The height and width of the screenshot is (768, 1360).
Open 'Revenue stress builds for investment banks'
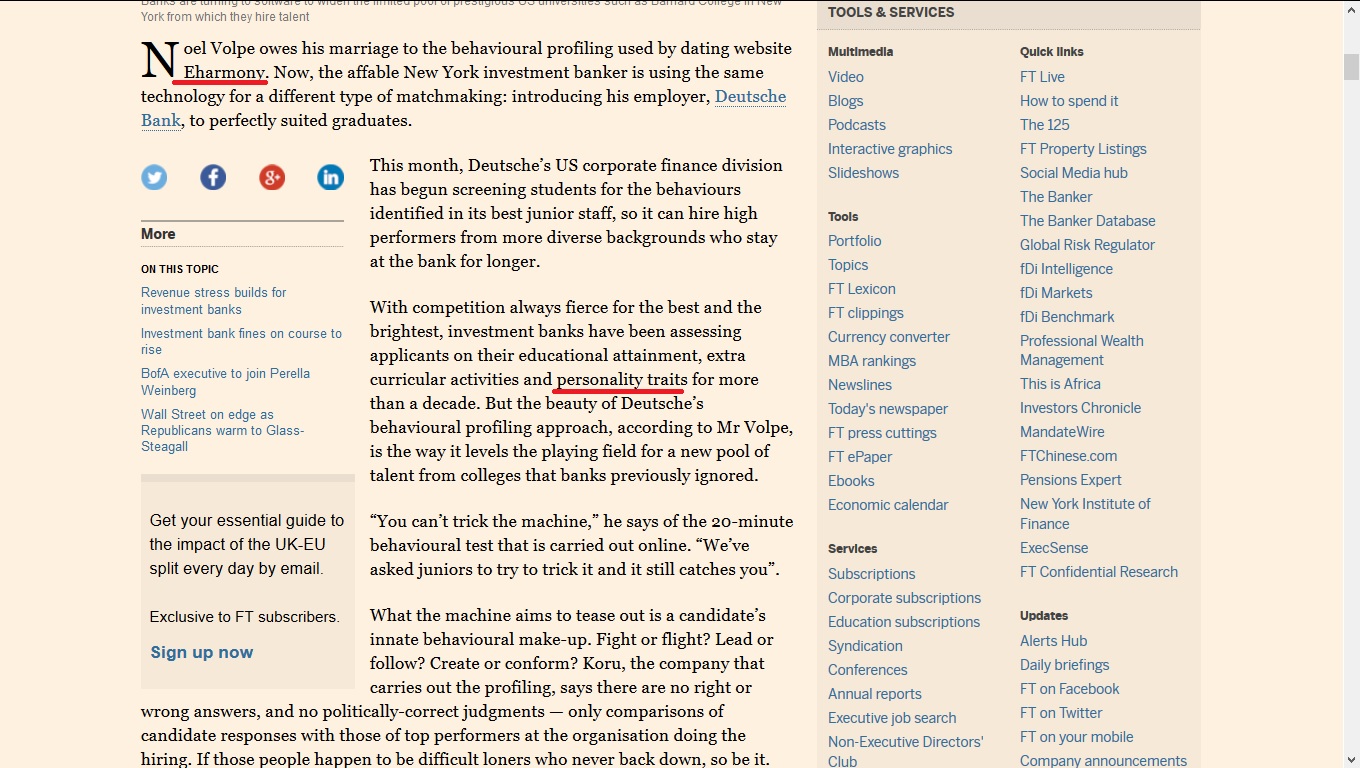pyautogui.click(x=214, y=301)
